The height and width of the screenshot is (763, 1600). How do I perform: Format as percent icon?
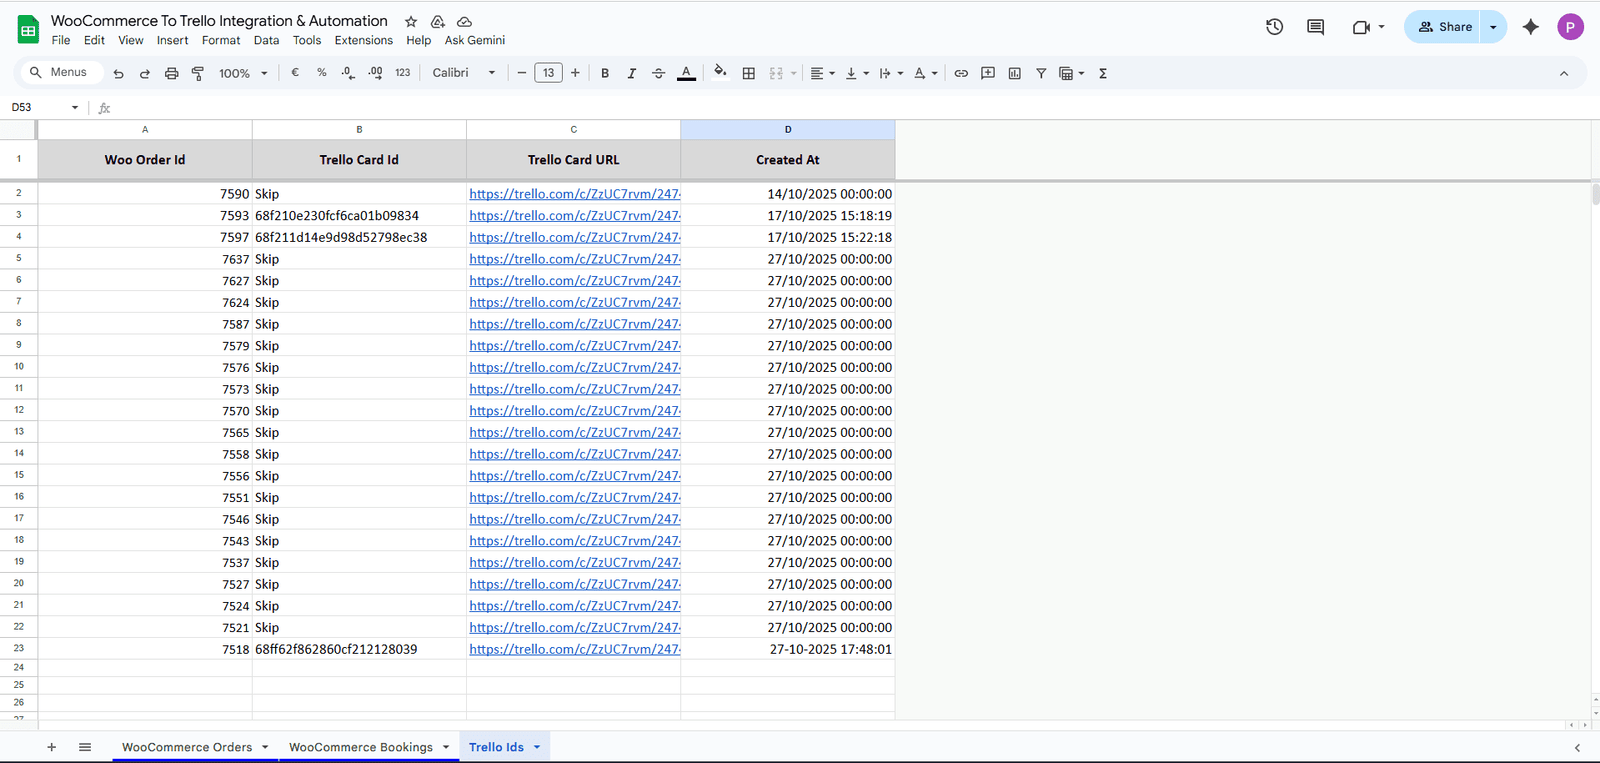322,73
